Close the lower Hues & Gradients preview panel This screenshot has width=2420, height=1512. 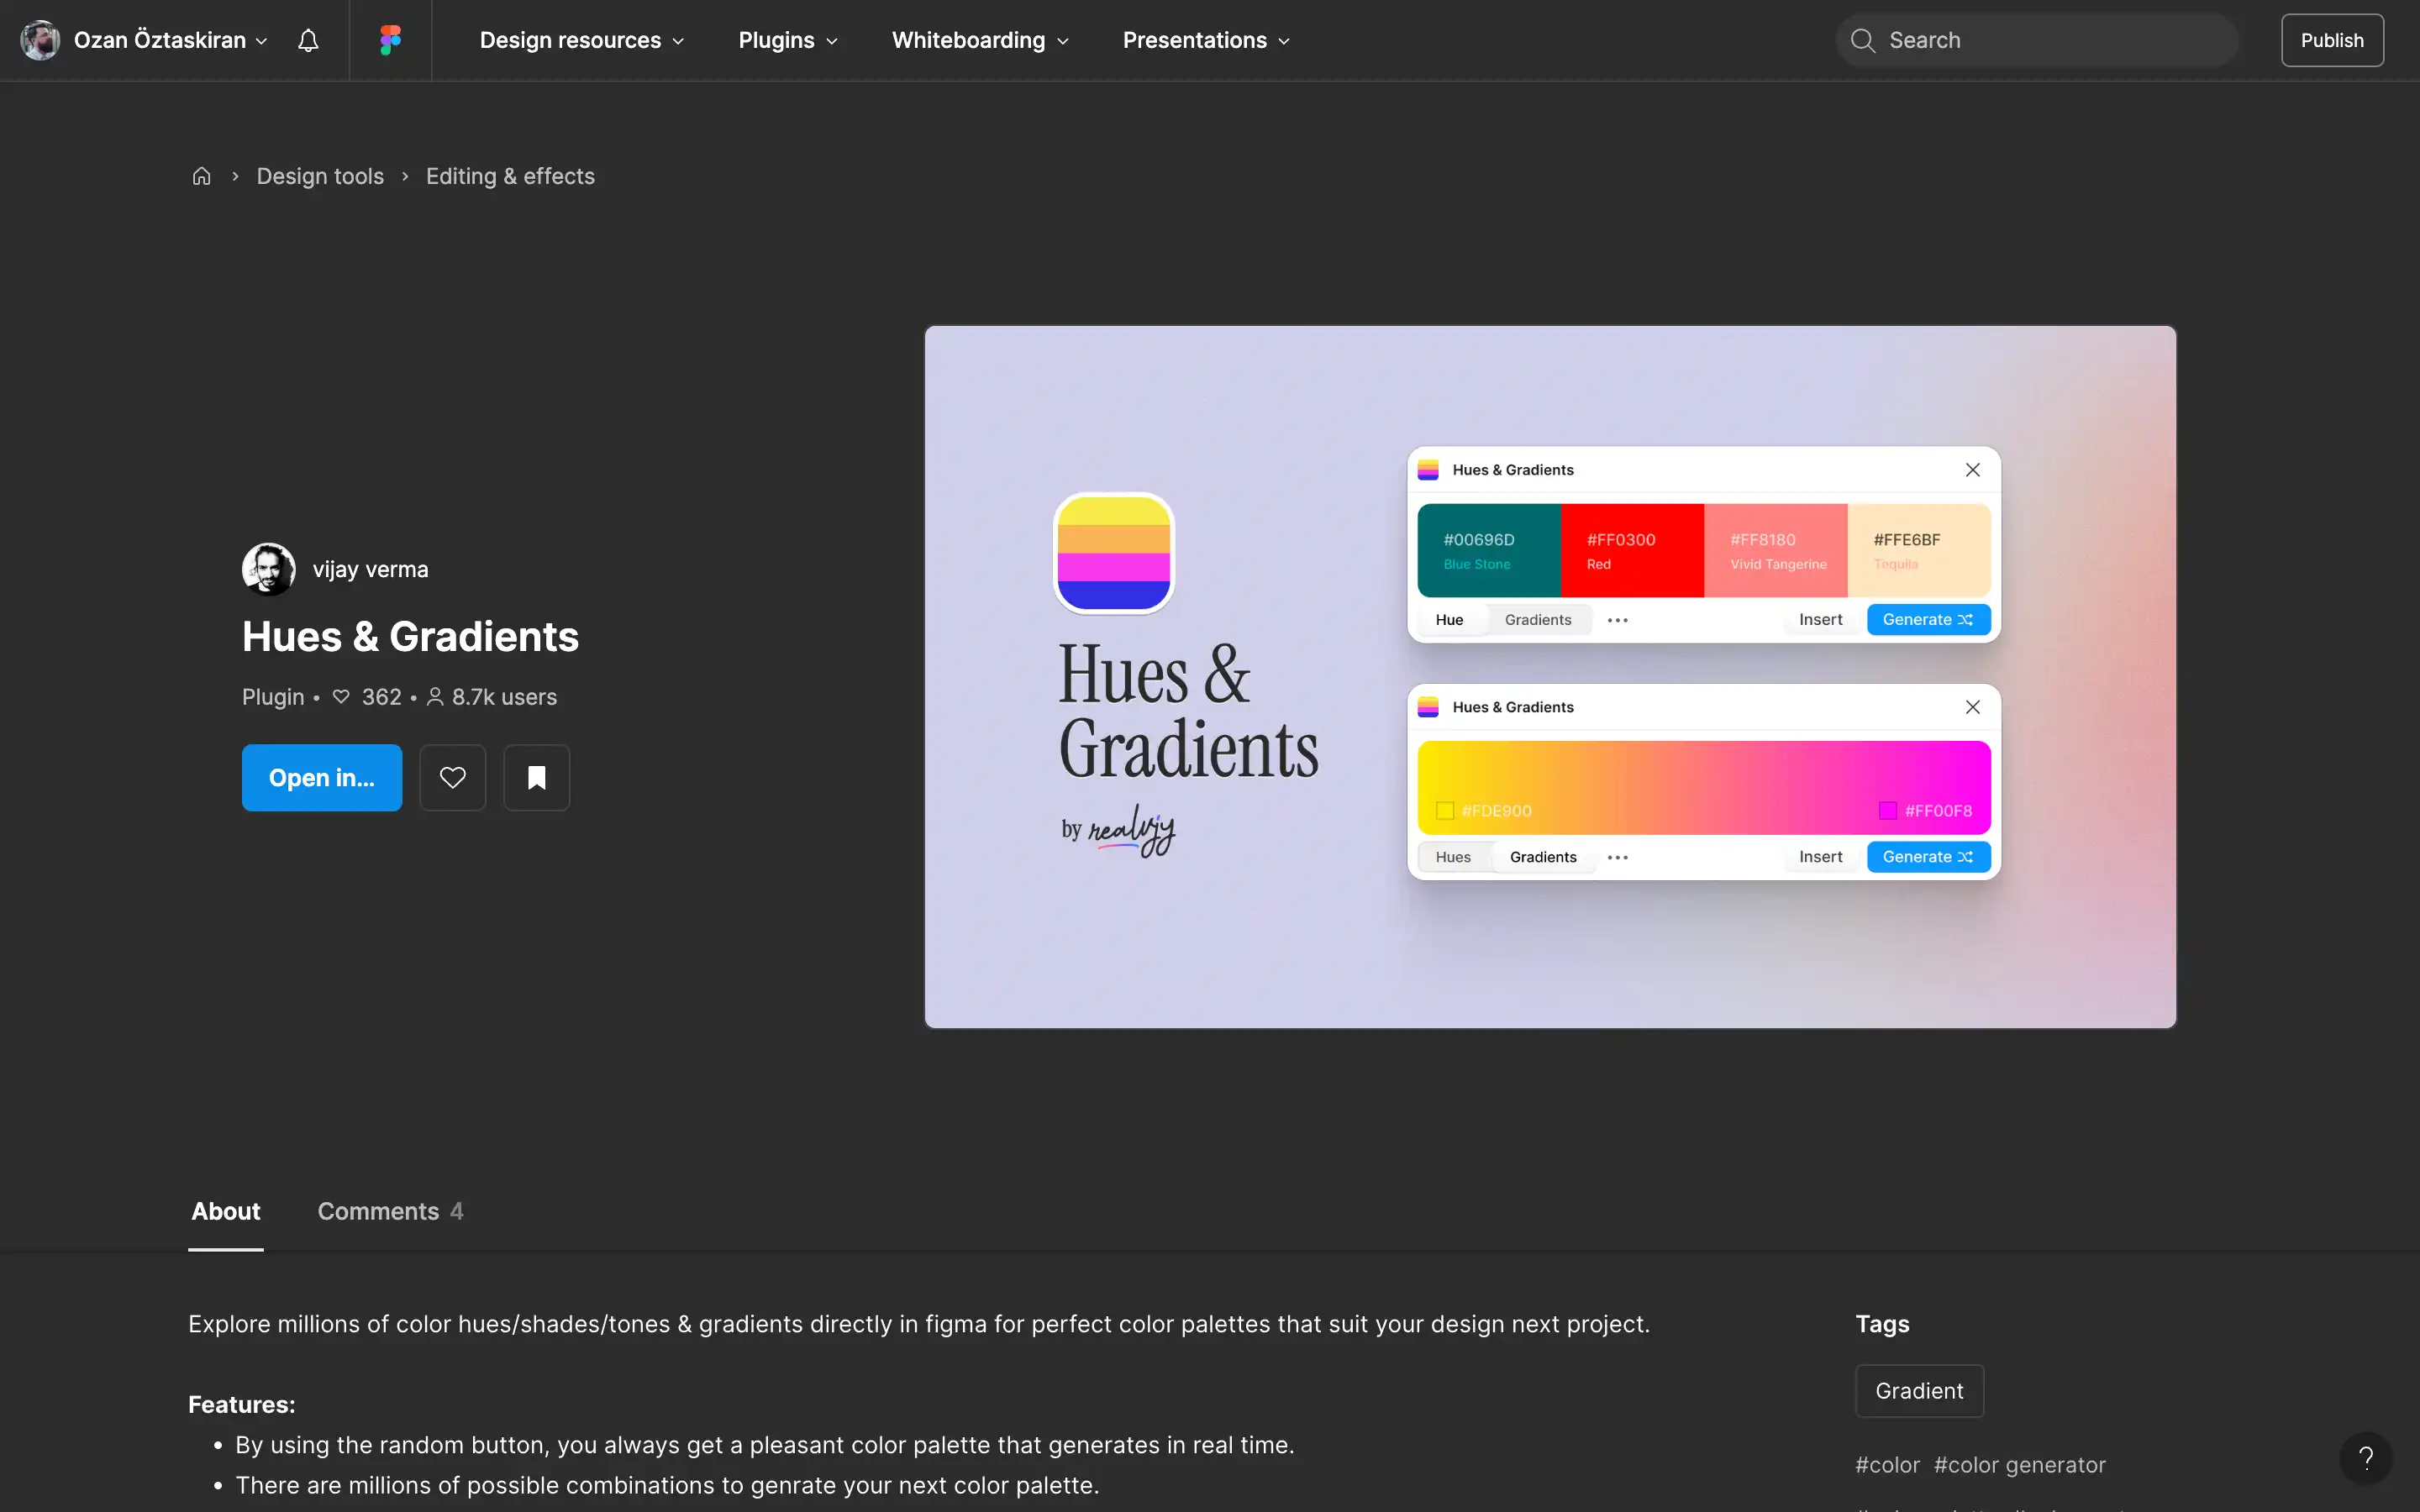(x=1972, y=707)
